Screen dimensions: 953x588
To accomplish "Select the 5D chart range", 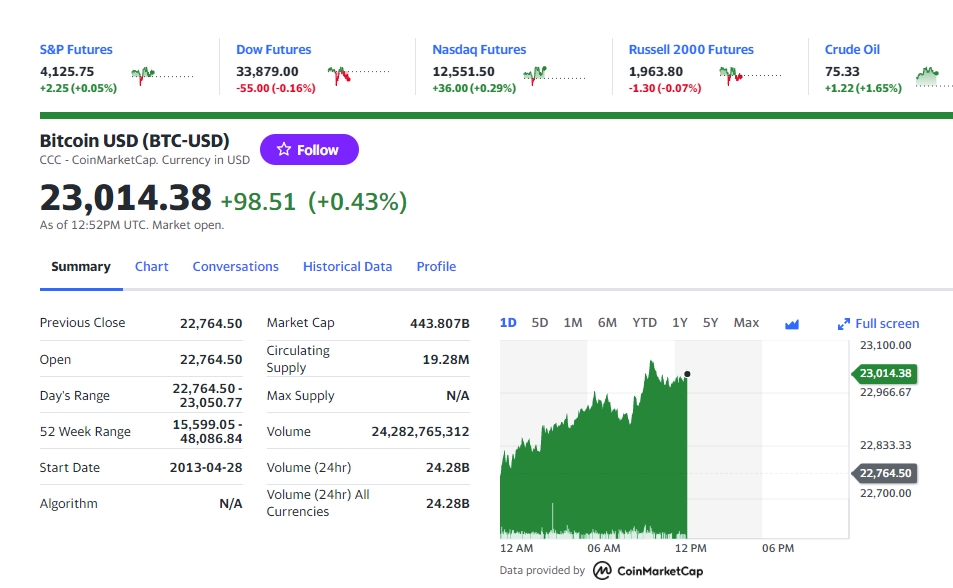I will pos(540,323).
